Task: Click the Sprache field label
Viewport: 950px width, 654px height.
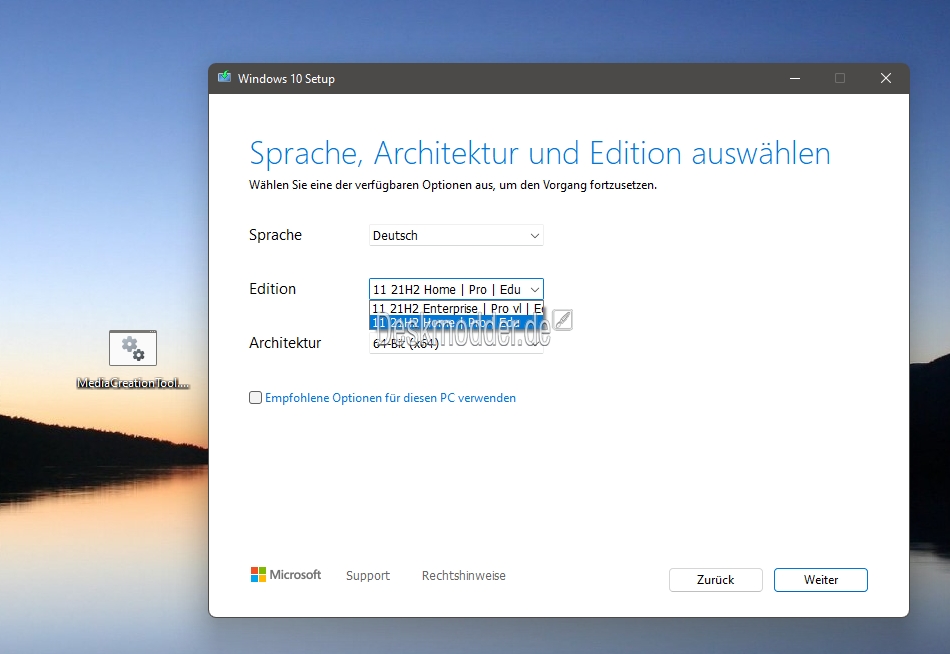Action: (275, 235)
